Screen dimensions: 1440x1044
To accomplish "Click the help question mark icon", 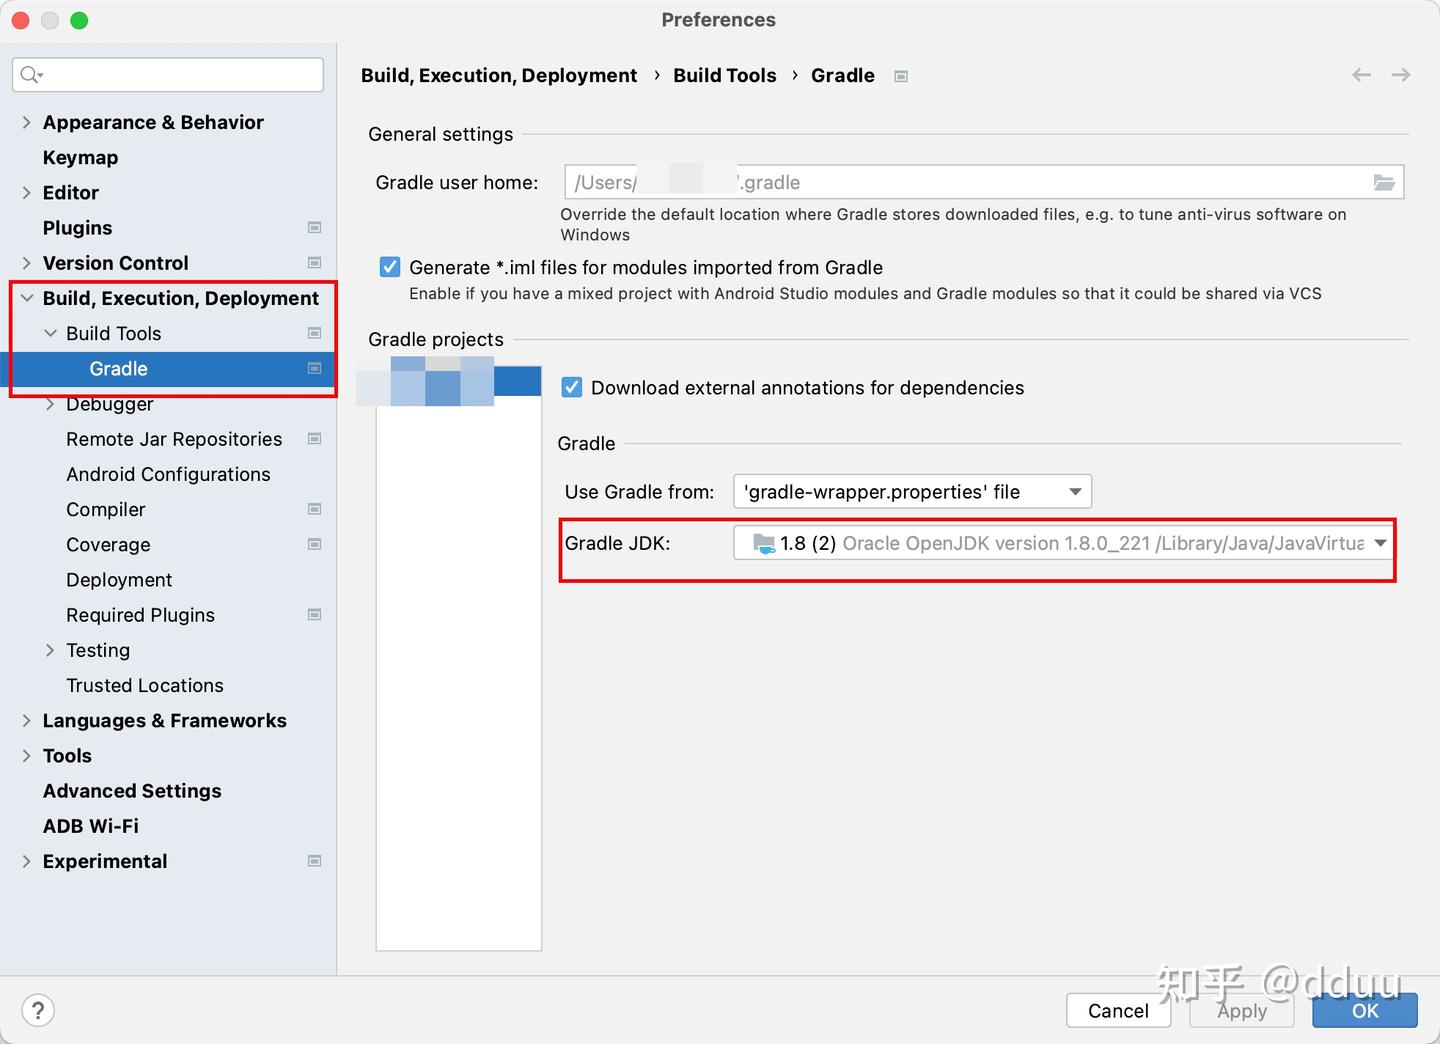I will click(x=38, y=1010).
